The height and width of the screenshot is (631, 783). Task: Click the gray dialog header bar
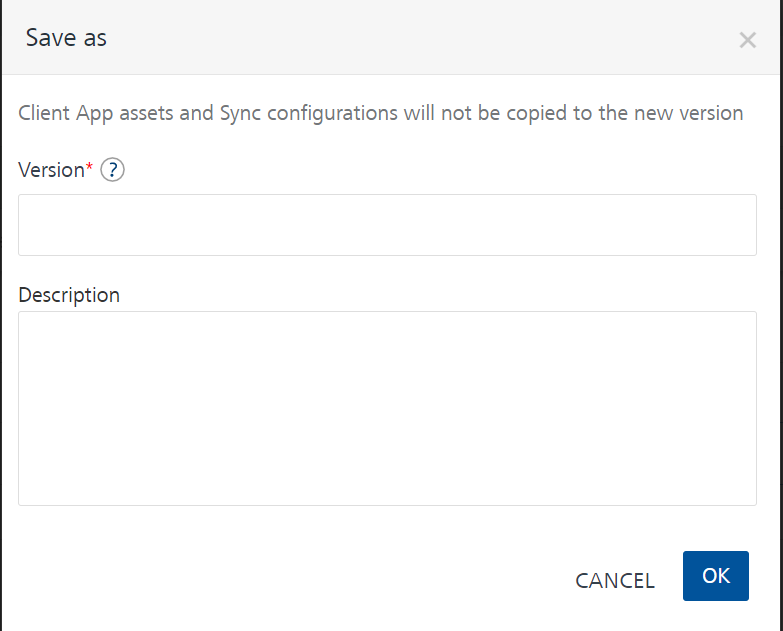click(x=400, y=38)
